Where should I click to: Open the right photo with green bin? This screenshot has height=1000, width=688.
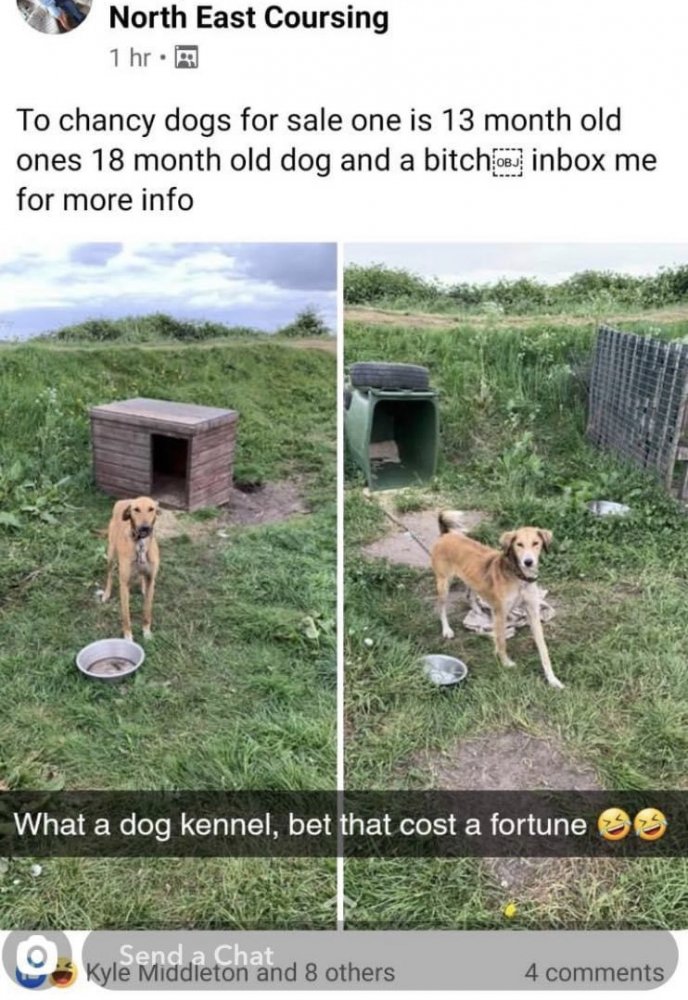(516, 584)
